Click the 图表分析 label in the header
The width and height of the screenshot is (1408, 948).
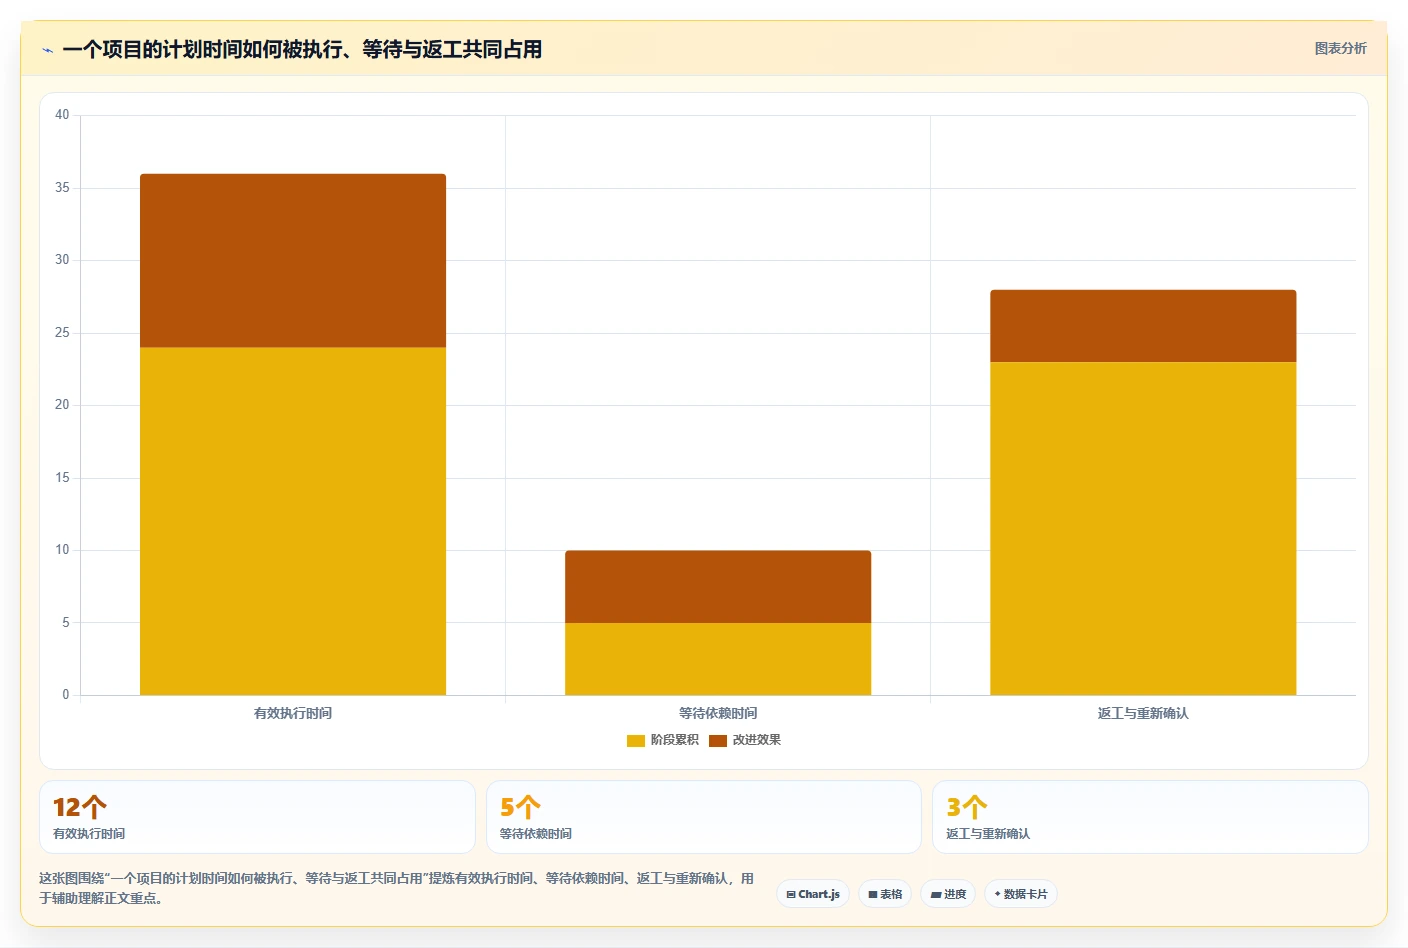[1340, 48]
